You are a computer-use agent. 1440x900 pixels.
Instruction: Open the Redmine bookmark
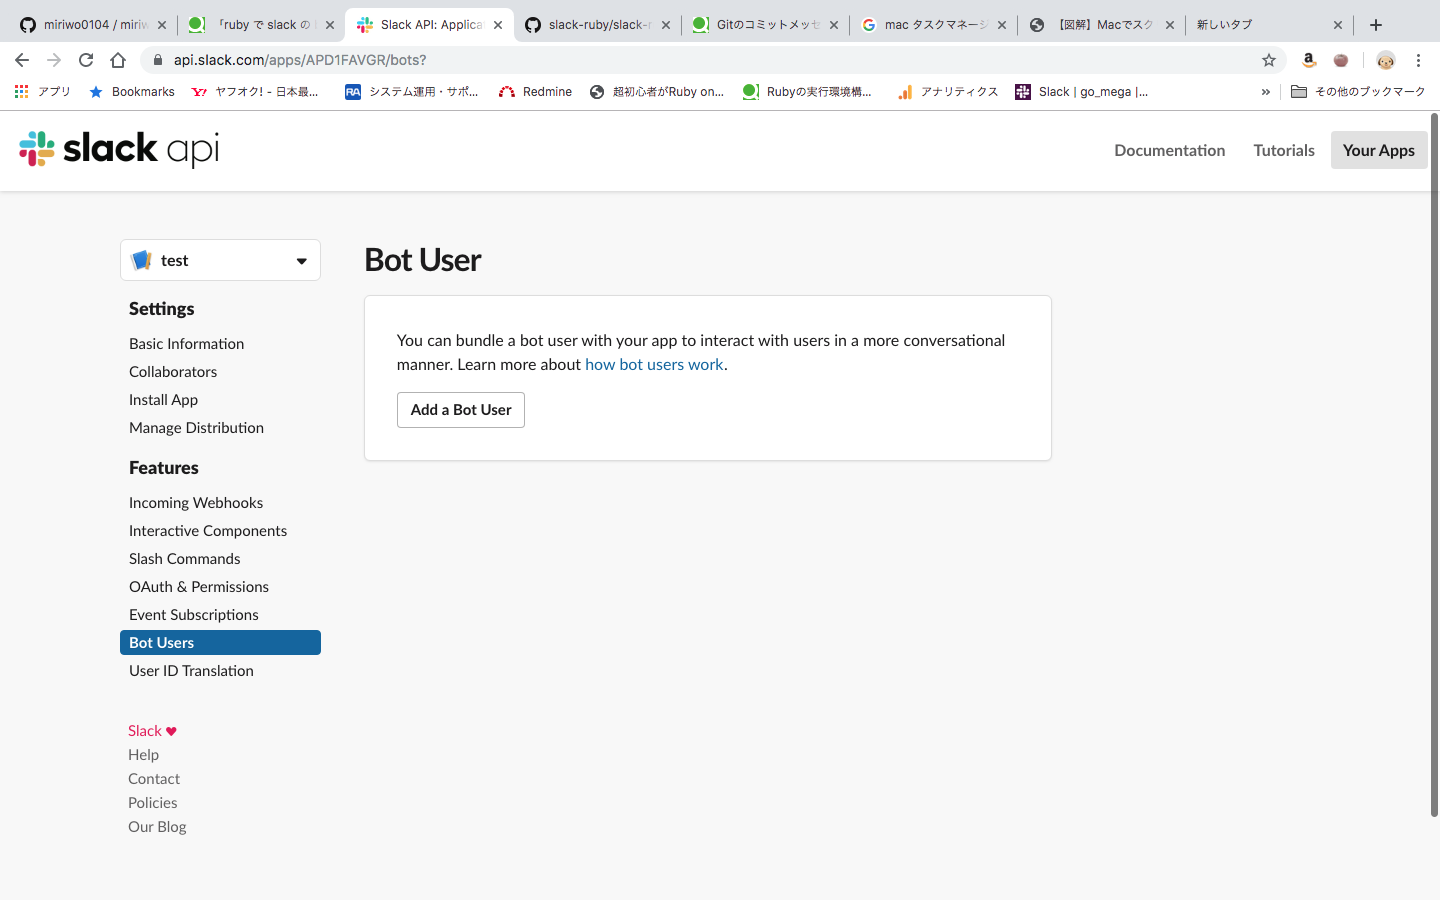tap(536, 92)
